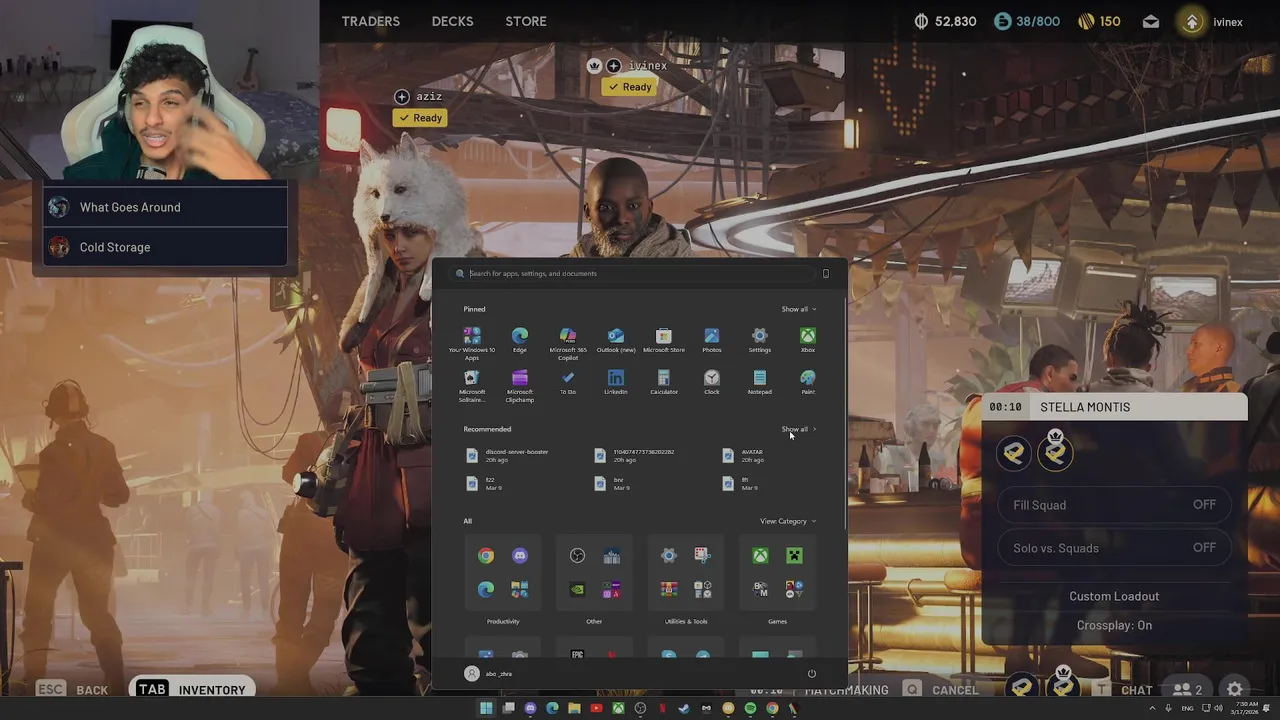The image size is (1280, 720).
Task: Toggle Solo vs. Squads option
Action: (x=1114, y=548)
